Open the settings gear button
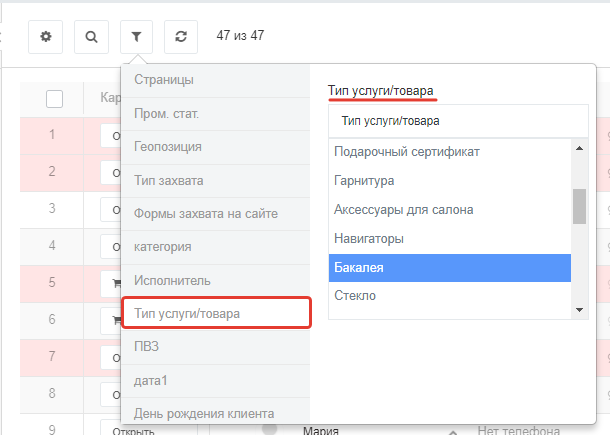 point(46,37)
